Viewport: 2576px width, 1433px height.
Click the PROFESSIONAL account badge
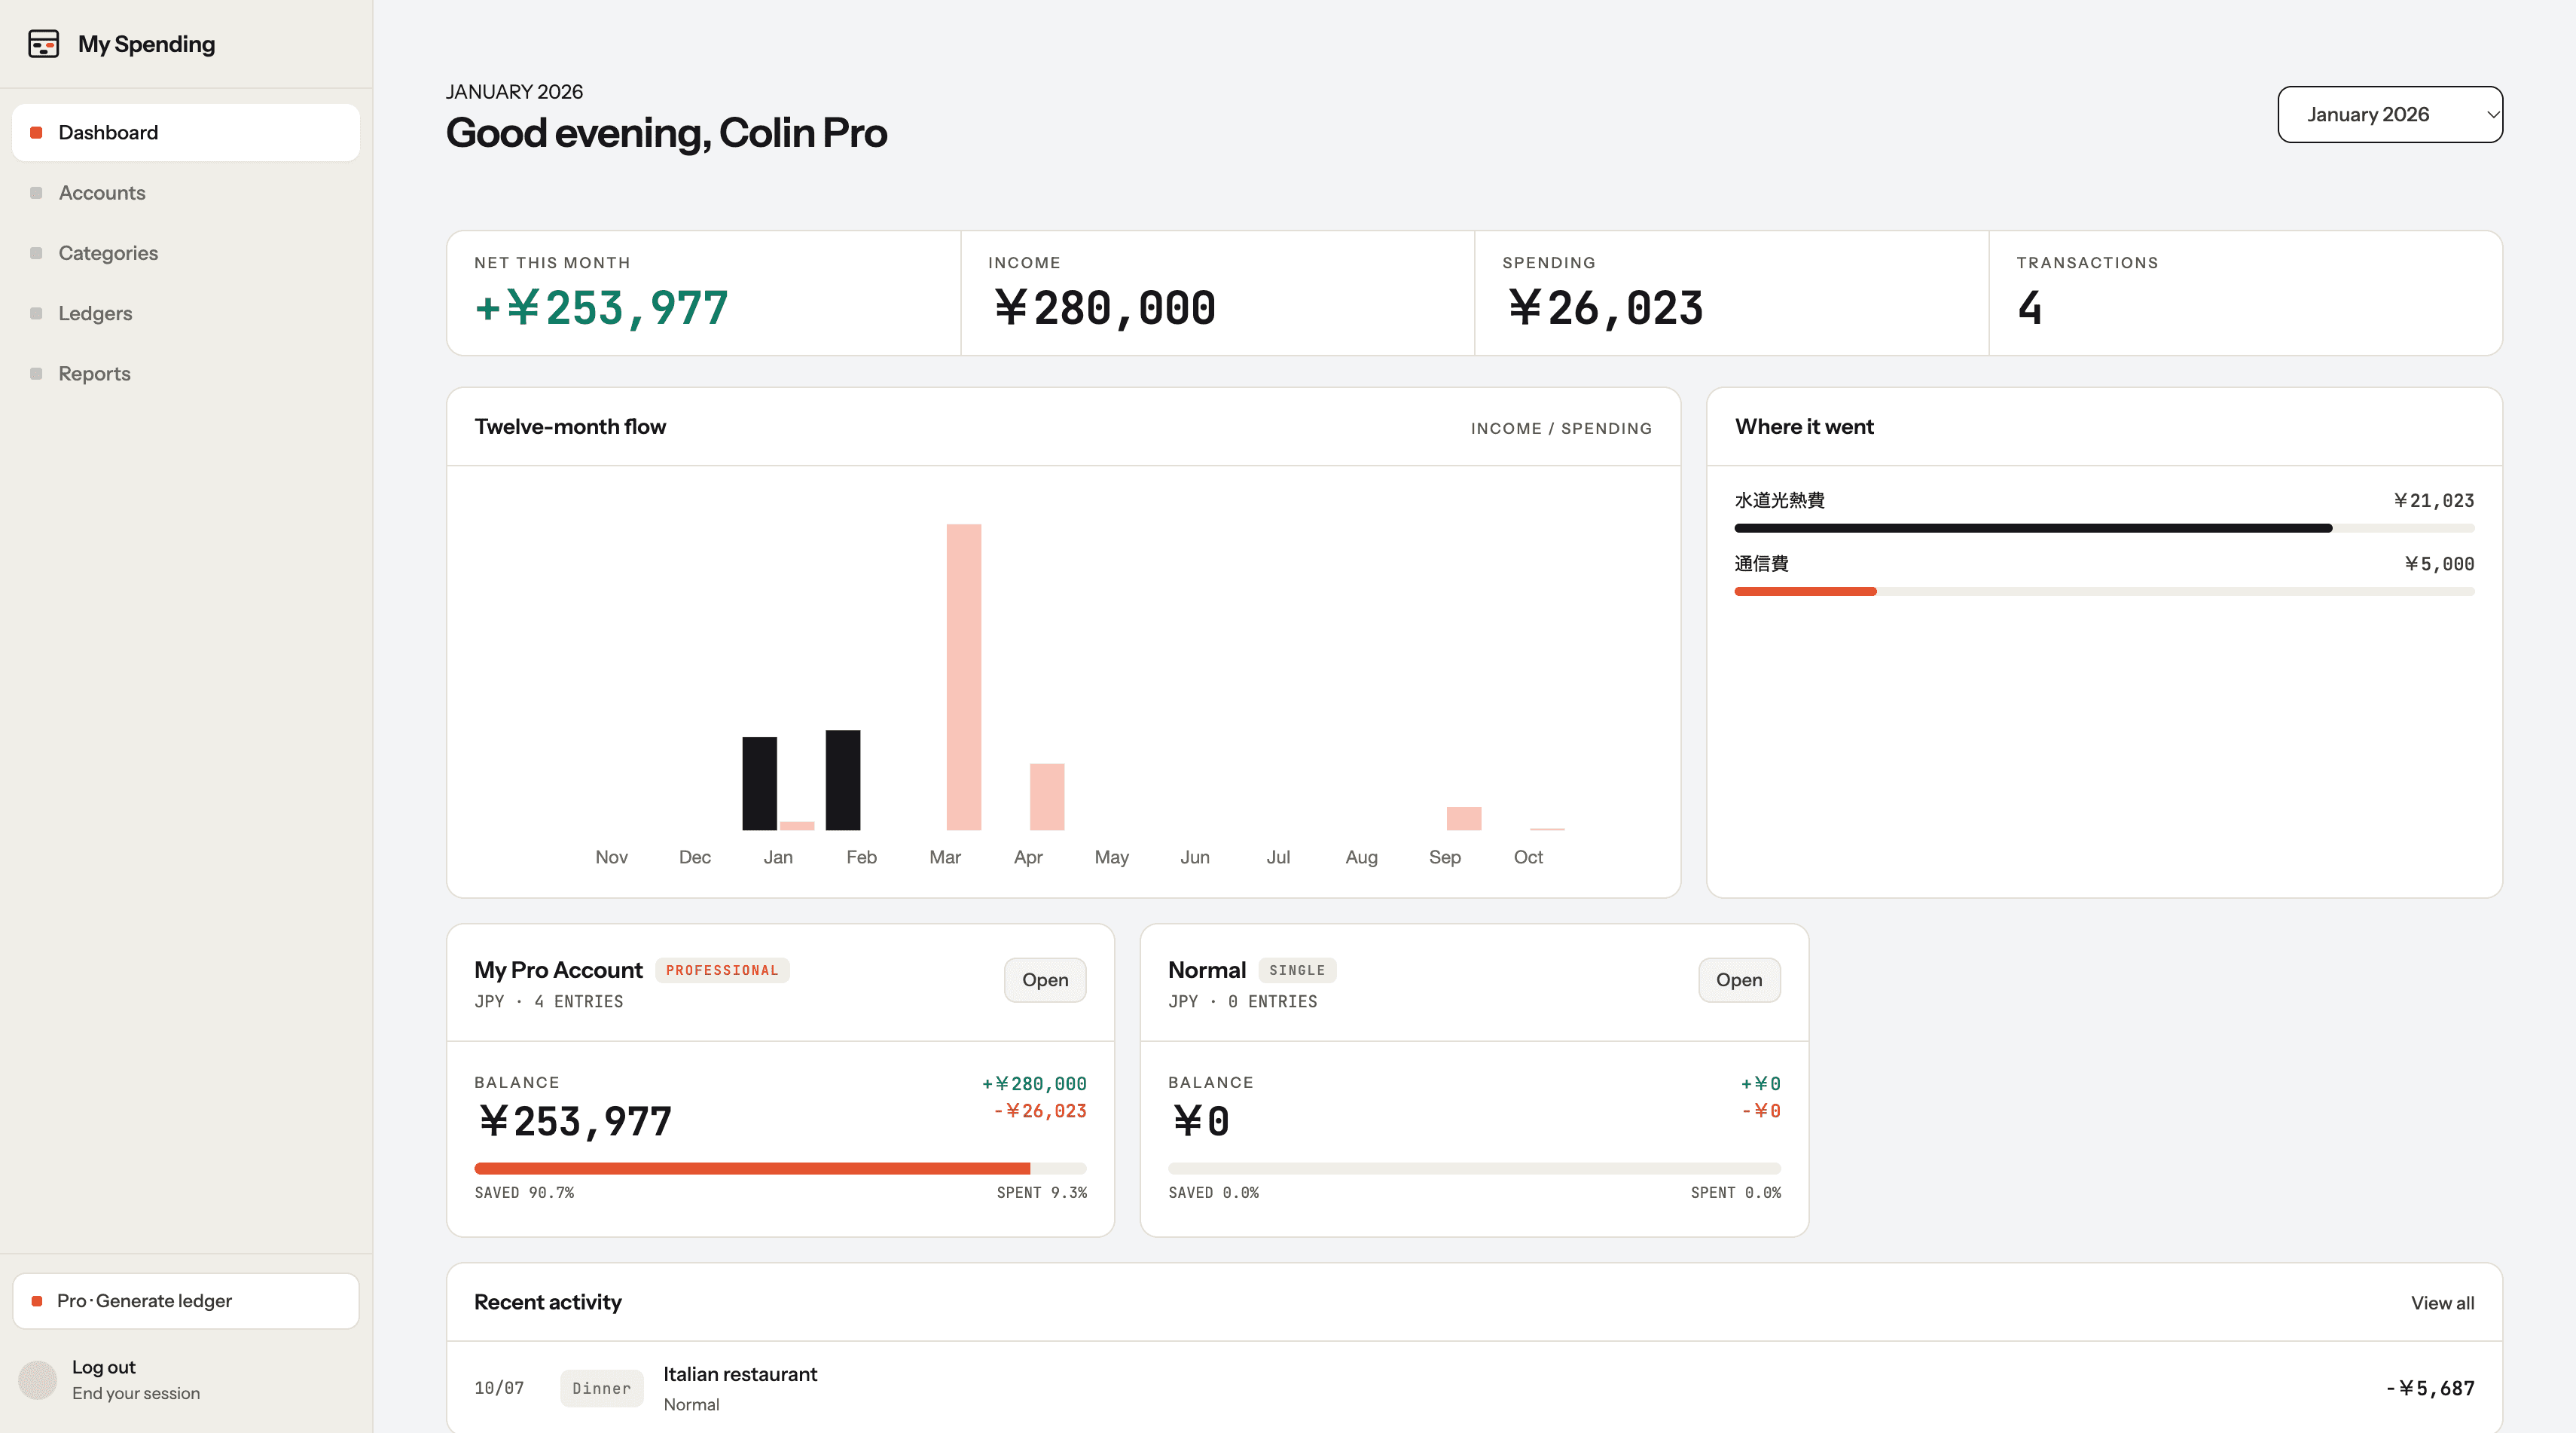[722, 970]
